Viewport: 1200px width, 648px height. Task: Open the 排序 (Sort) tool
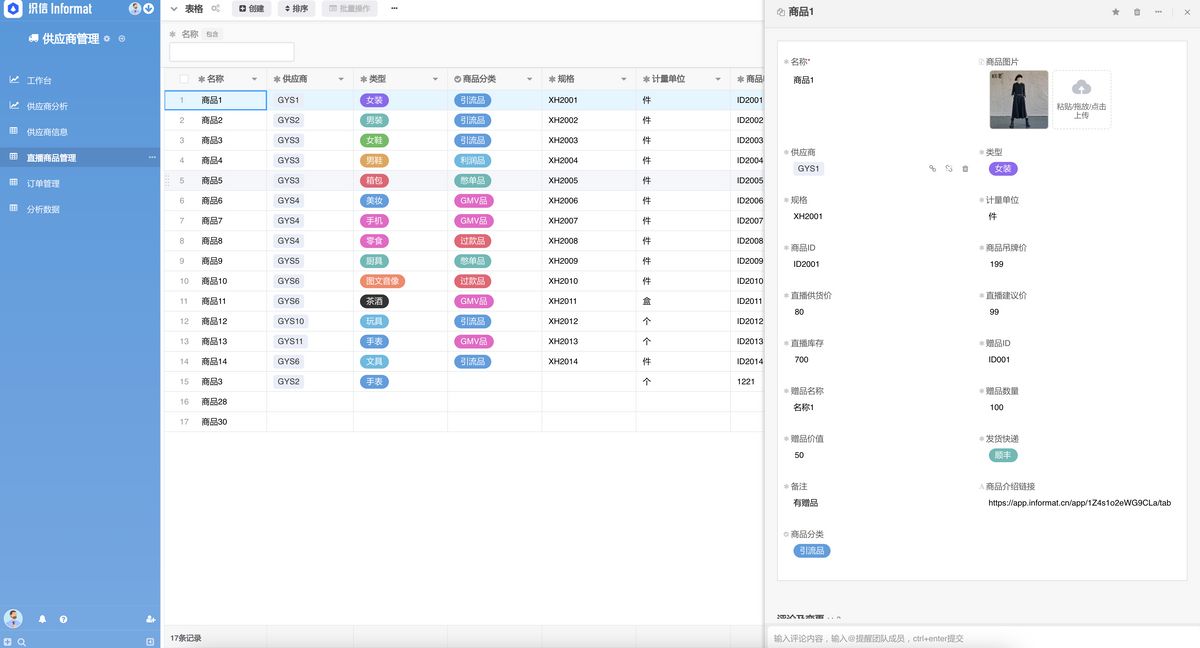click(x=297, y=9)
